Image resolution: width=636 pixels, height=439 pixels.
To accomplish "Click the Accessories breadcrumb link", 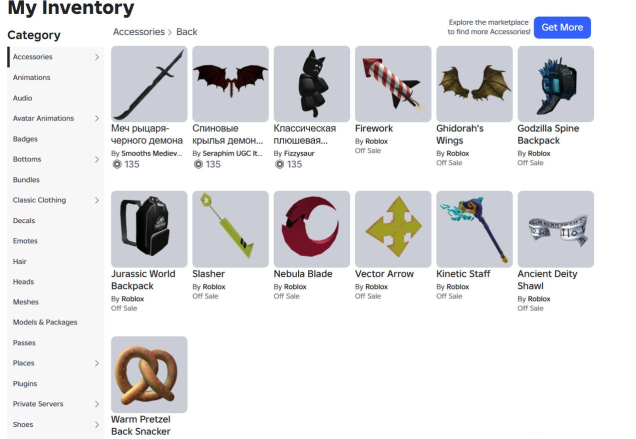I will click(139, 32).
